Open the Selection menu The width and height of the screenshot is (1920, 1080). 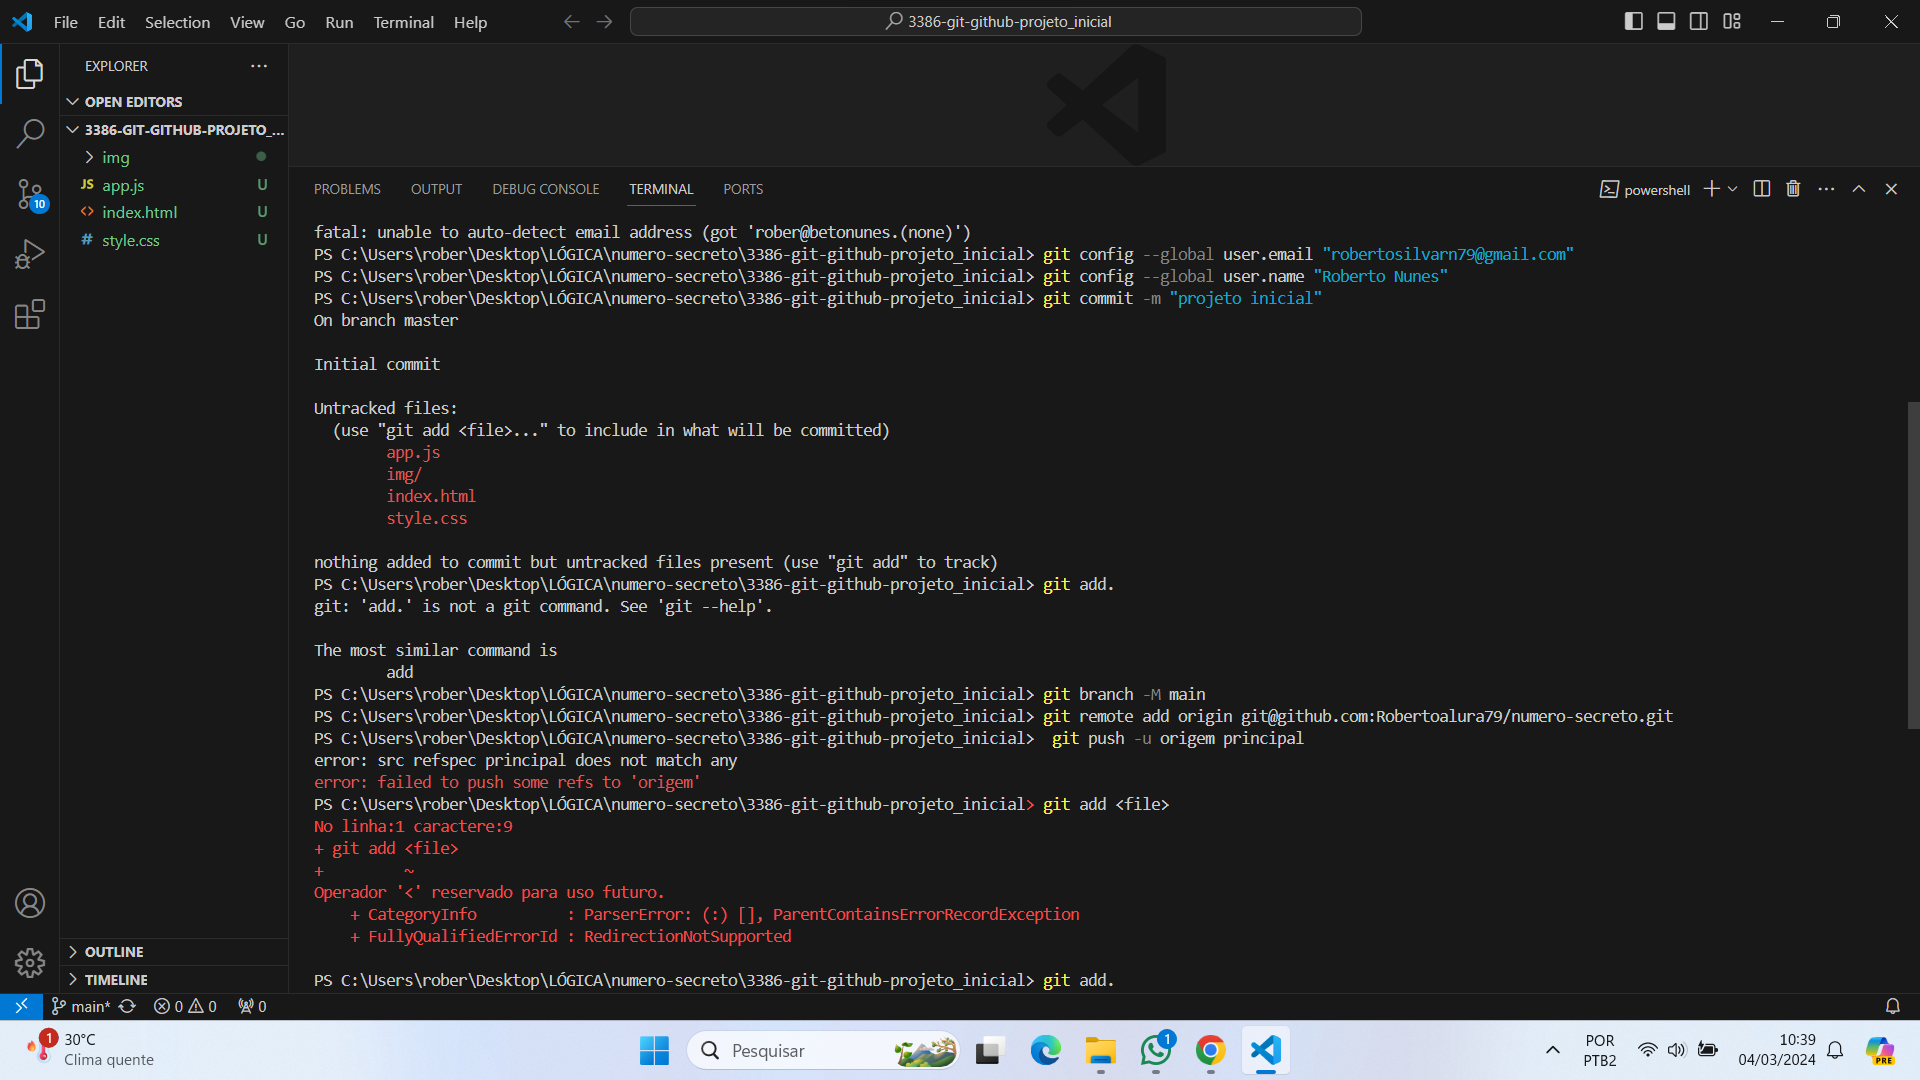(177, 22)
